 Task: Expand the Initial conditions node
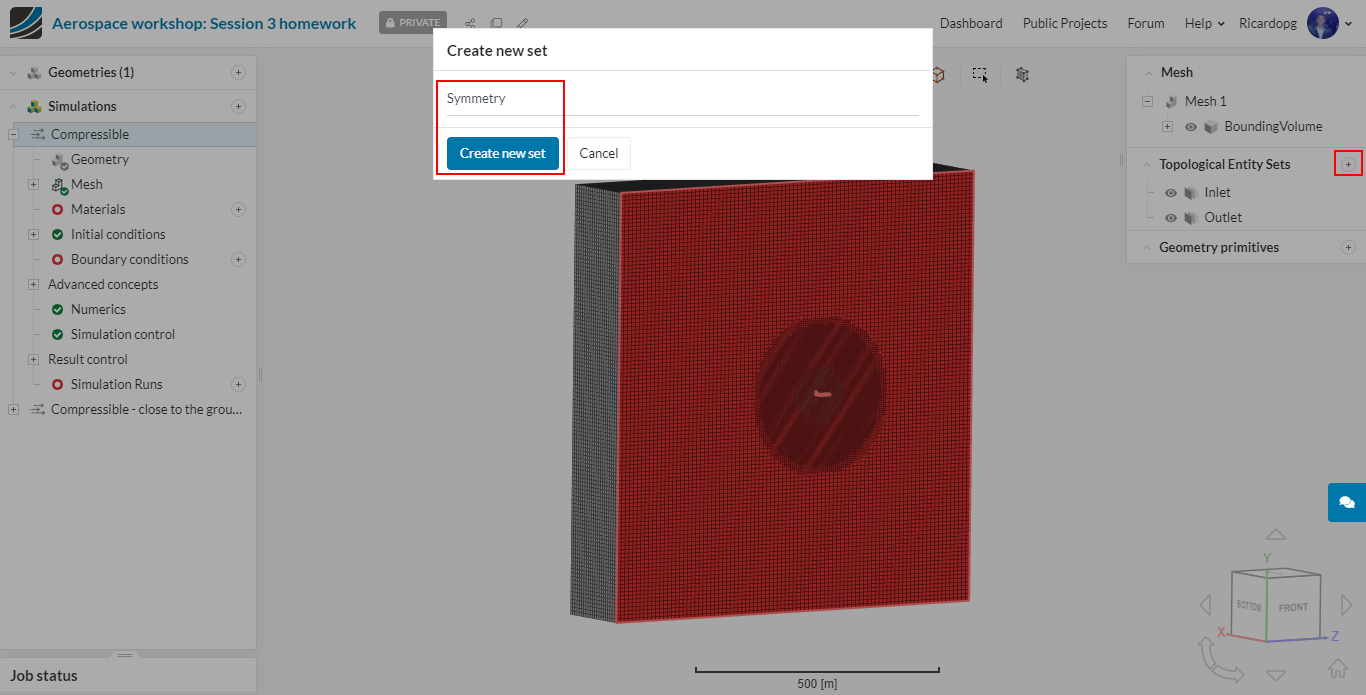pos(33,234)
